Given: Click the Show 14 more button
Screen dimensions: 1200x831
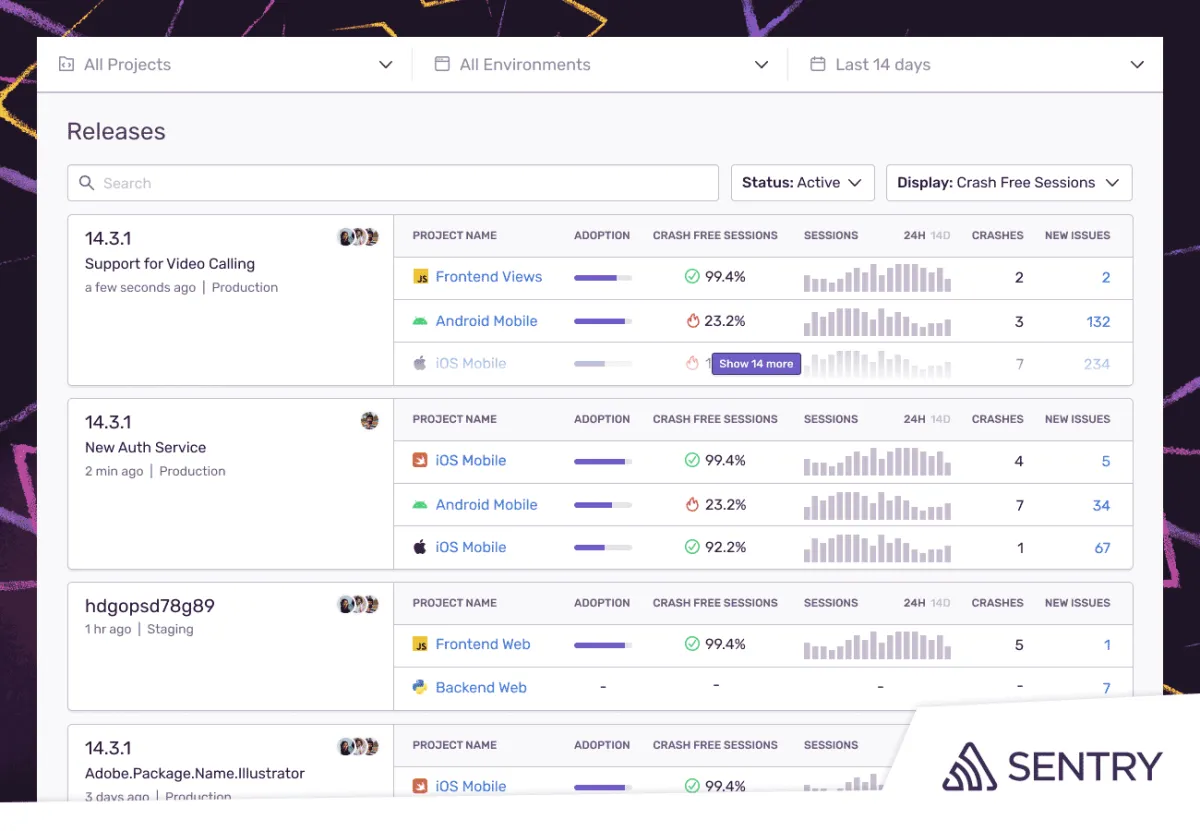Looking at the screenshot, I should click(x=756, y=364).
